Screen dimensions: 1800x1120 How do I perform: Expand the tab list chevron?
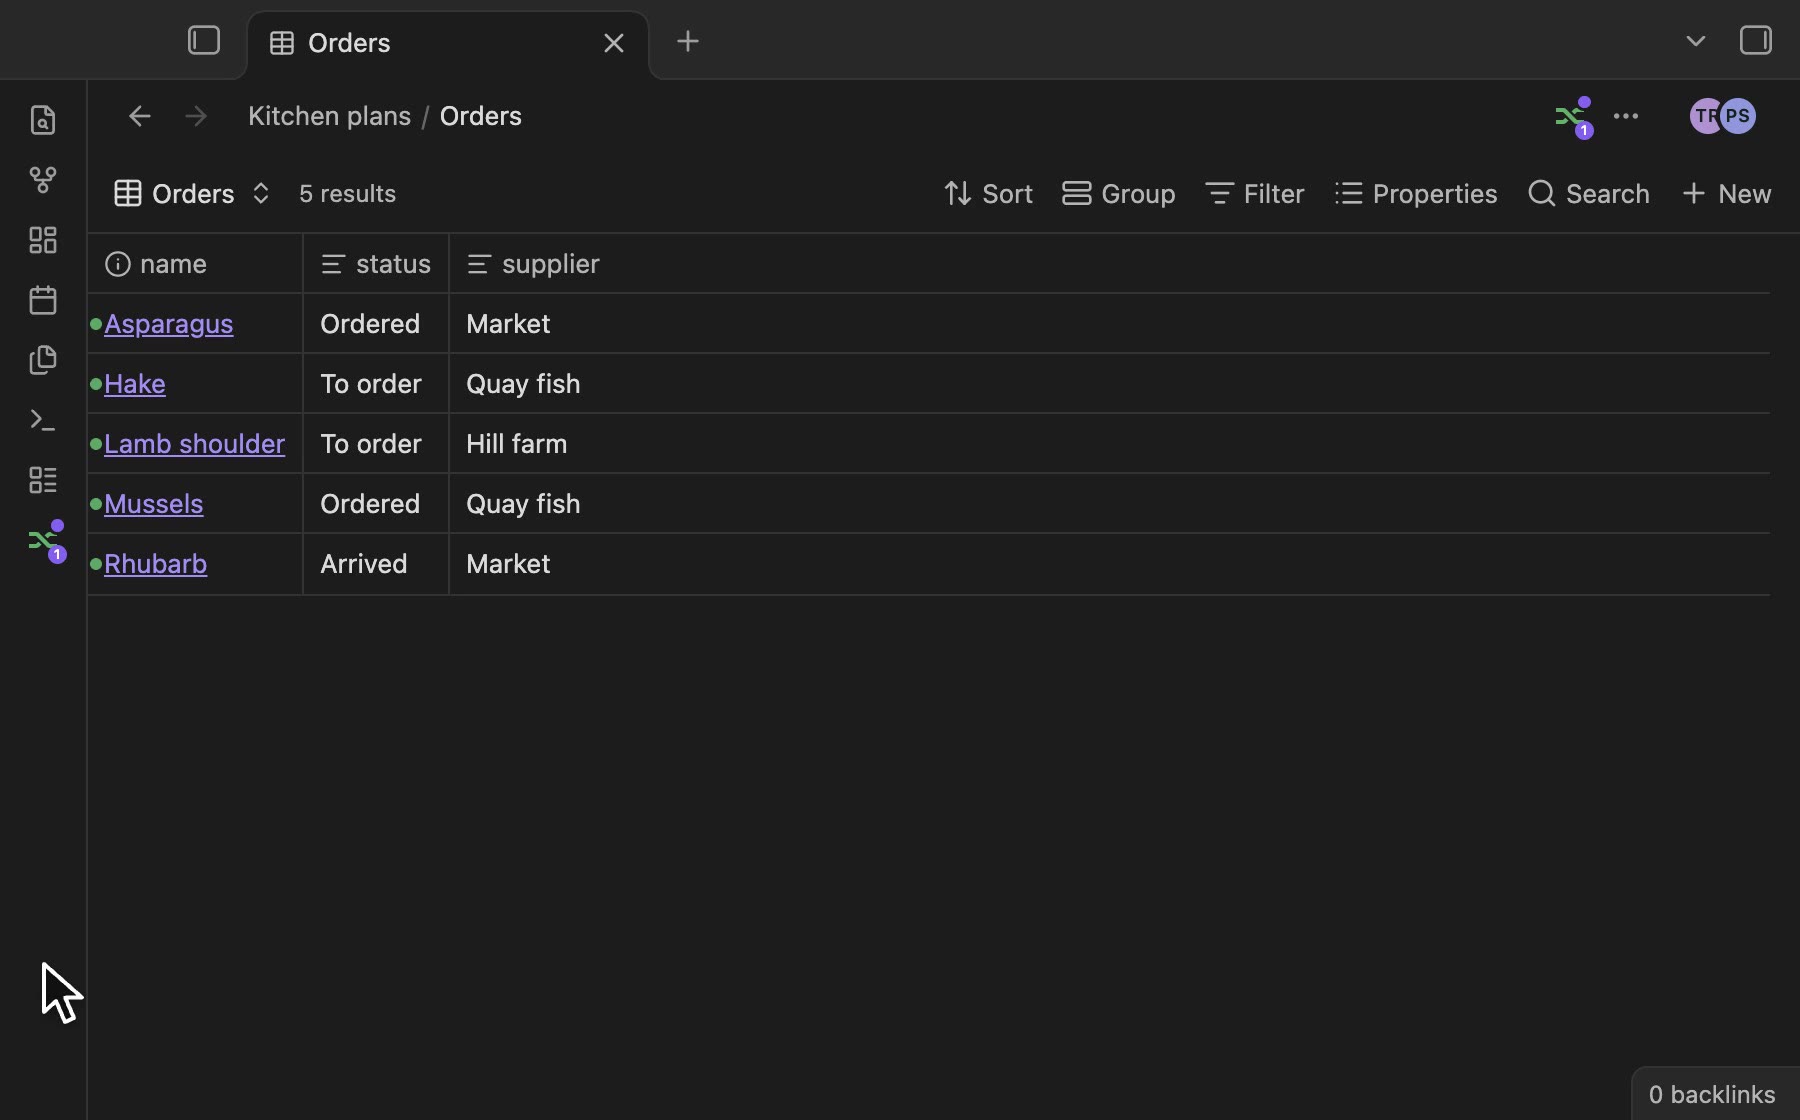coord(1696,42)
